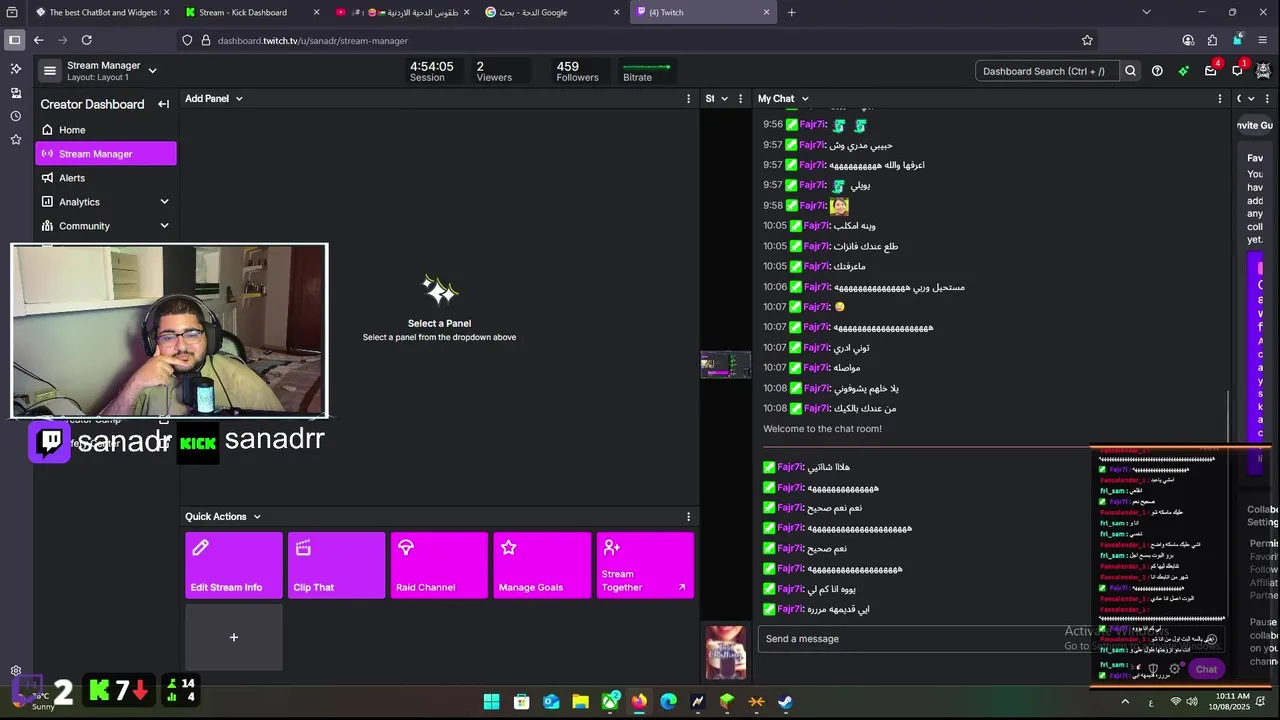Open the rightmost panel dropdown chevron

click(1250, 98)
